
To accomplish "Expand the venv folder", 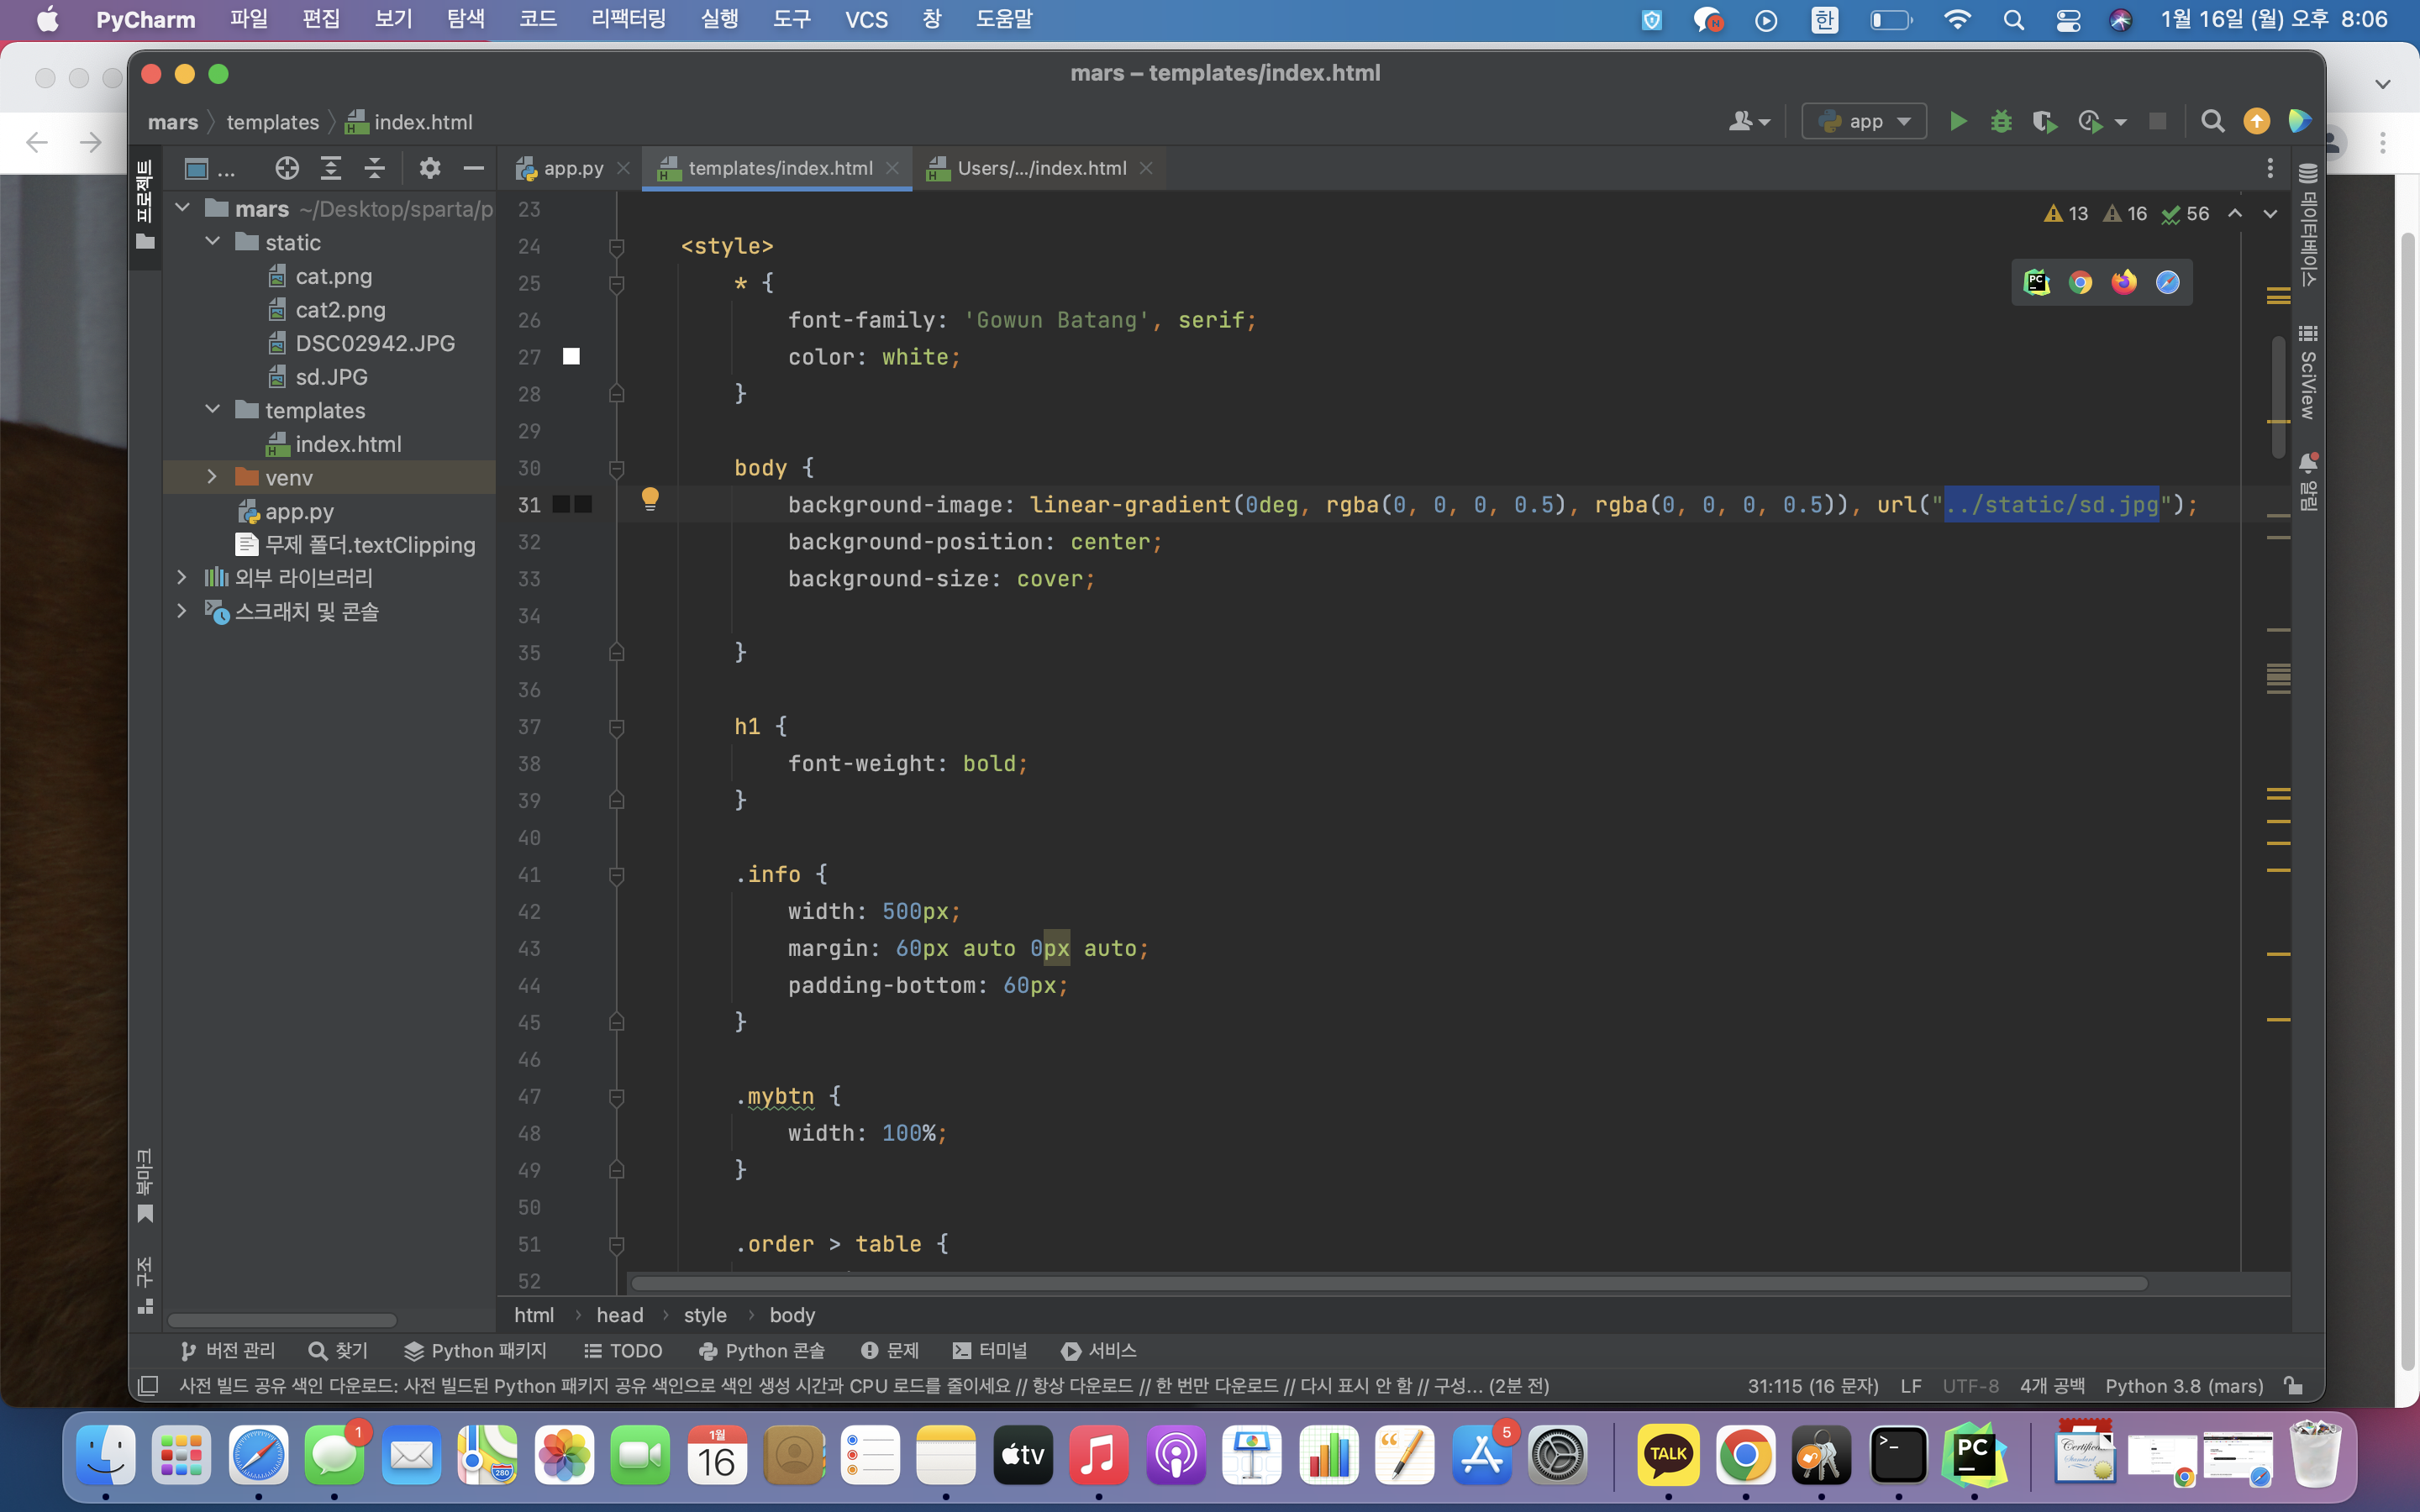I will point(213,477).
